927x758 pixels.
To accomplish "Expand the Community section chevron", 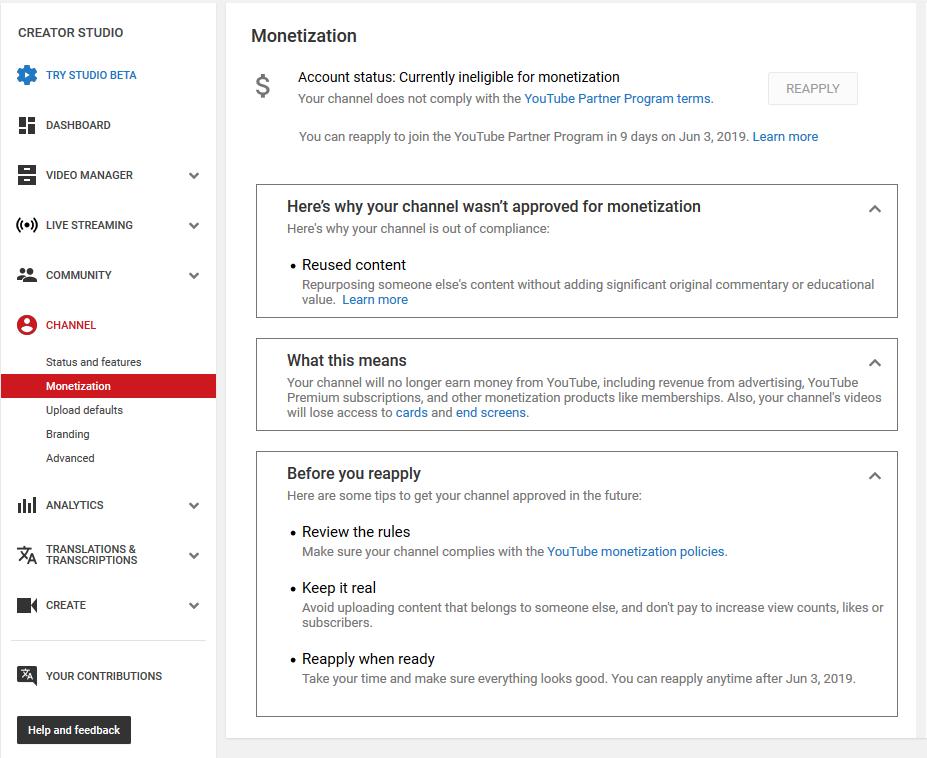I will (x=194, y=276).
